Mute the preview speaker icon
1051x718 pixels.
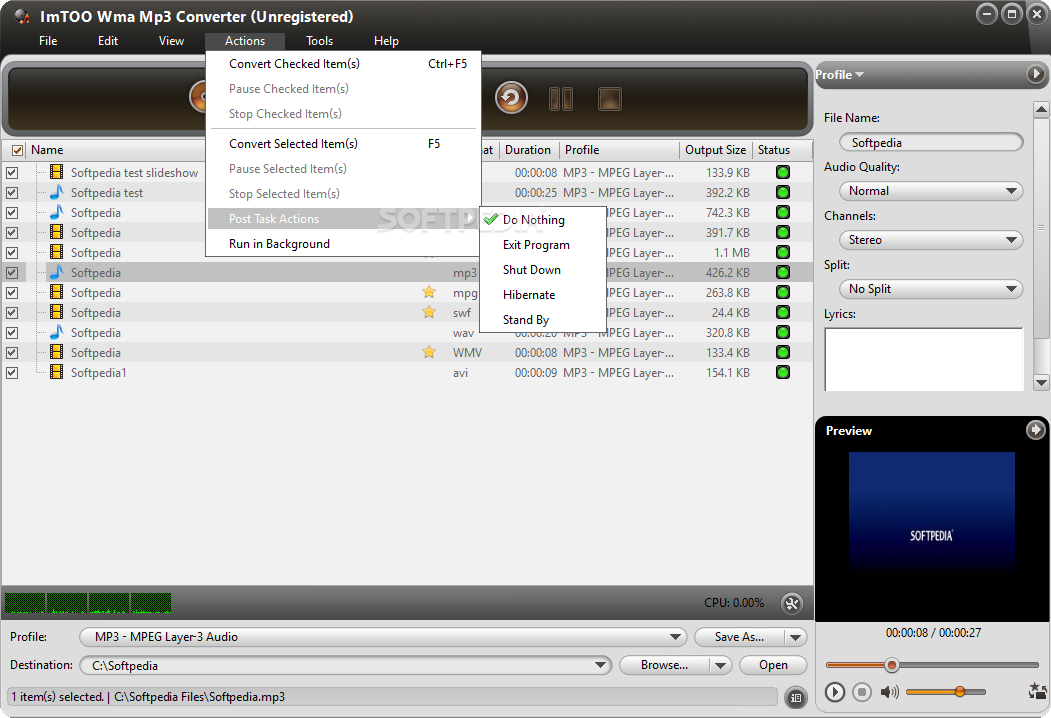[889, 692]
